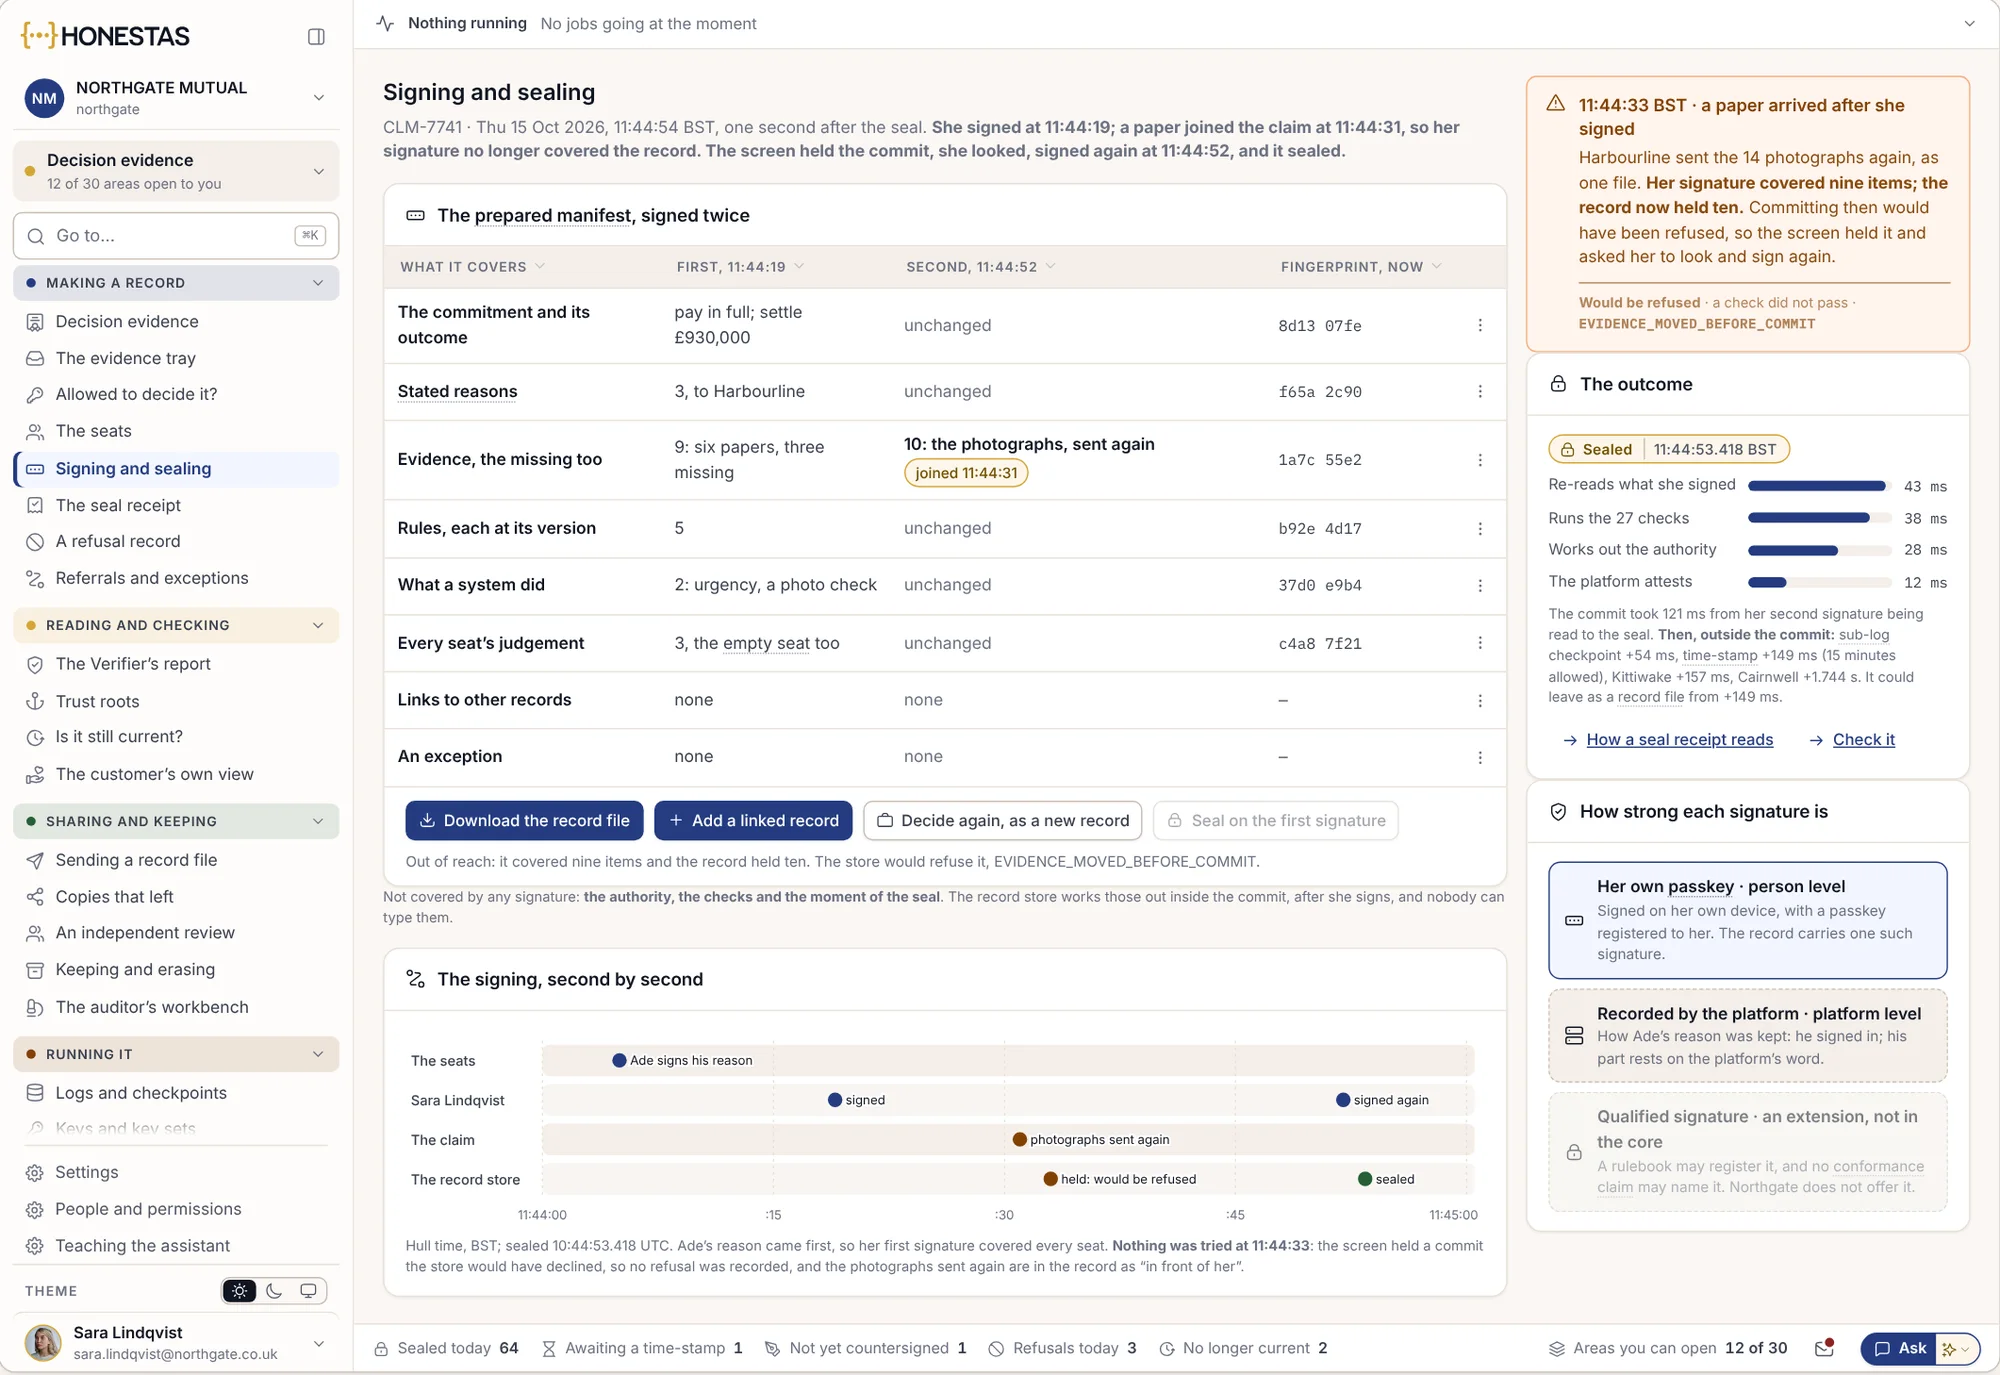The width and height of the screenshot is (2000, 1375).
Task: Open the assistant options sparkle button
Action: click(1955, 1348)
